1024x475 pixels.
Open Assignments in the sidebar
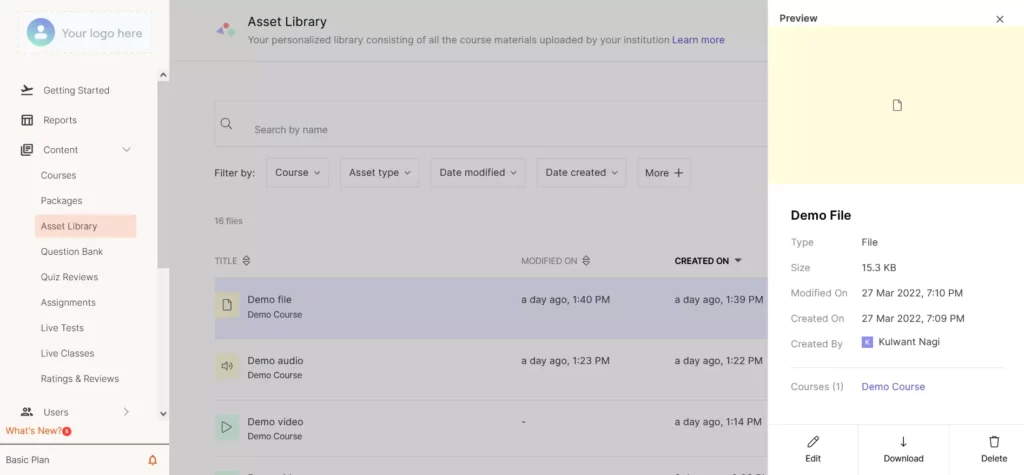[68, 303]
